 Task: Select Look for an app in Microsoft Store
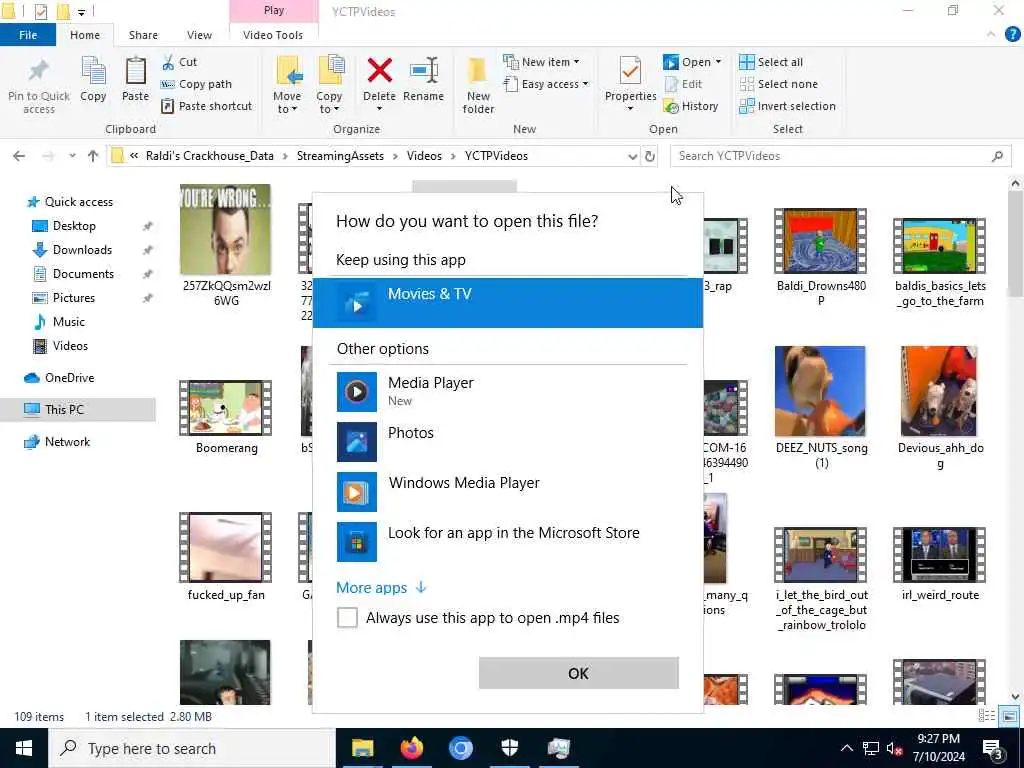point(508,541)
